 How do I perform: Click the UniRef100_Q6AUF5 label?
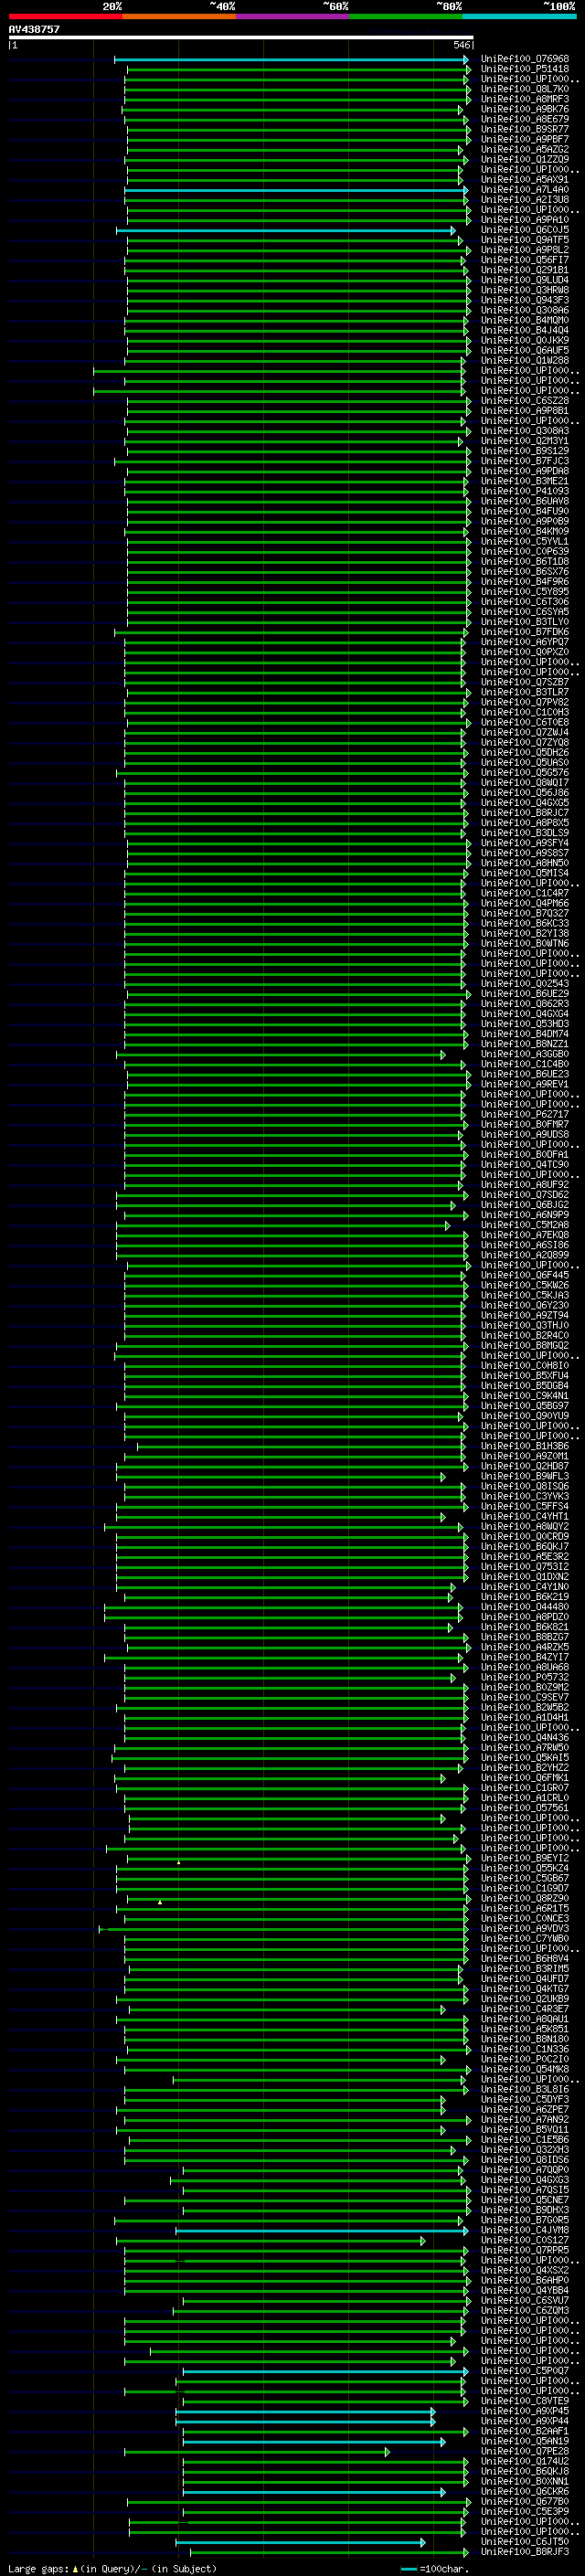tap(524, 350)
